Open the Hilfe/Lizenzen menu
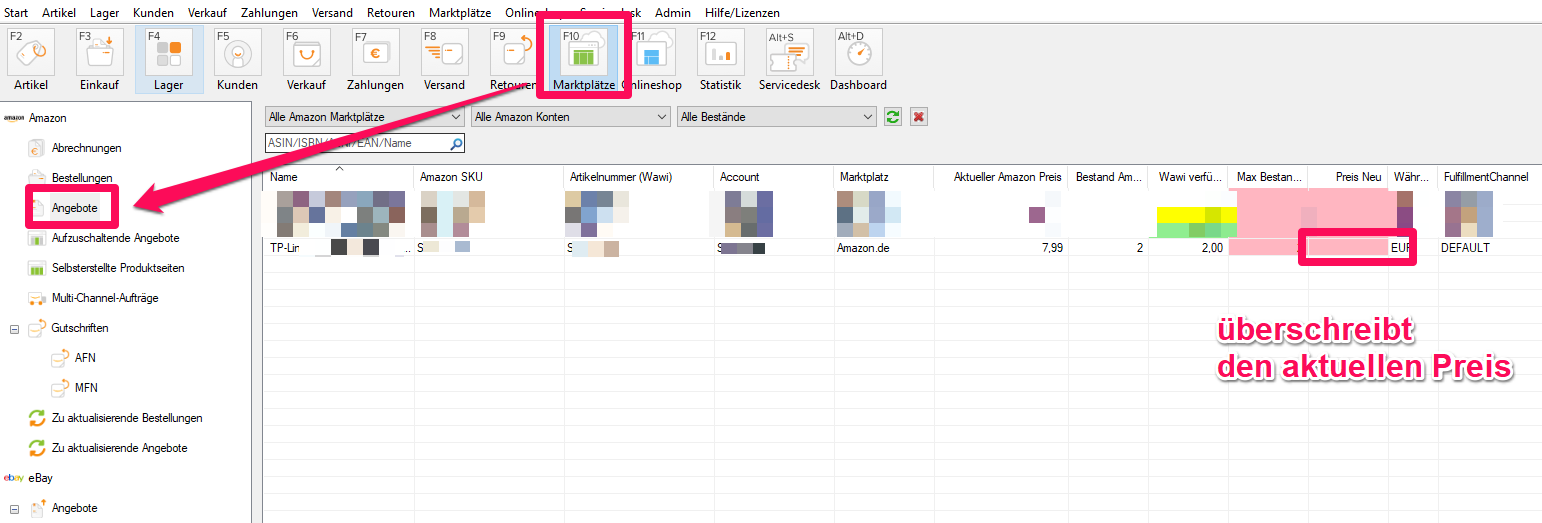1542x523 pixels. 741,13
